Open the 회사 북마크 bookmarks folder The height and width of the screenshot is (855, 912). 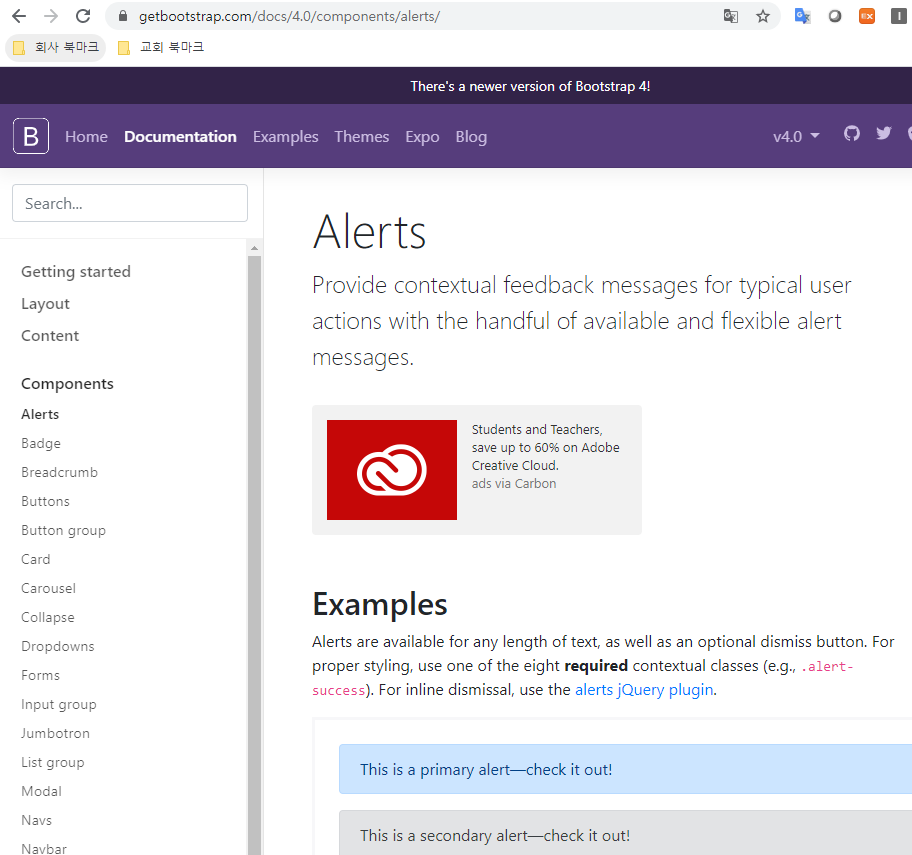(56, 47)
